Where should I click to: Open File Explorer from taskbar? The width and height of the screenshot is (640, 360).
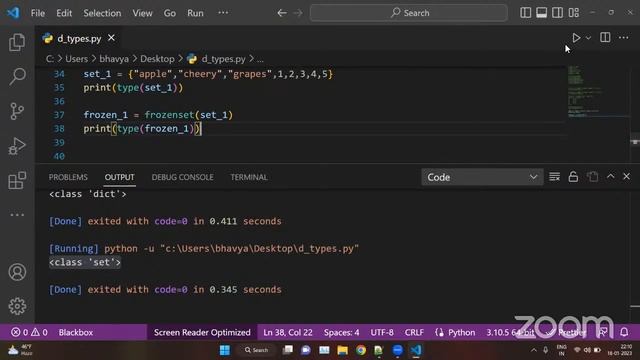click(342, 350)
